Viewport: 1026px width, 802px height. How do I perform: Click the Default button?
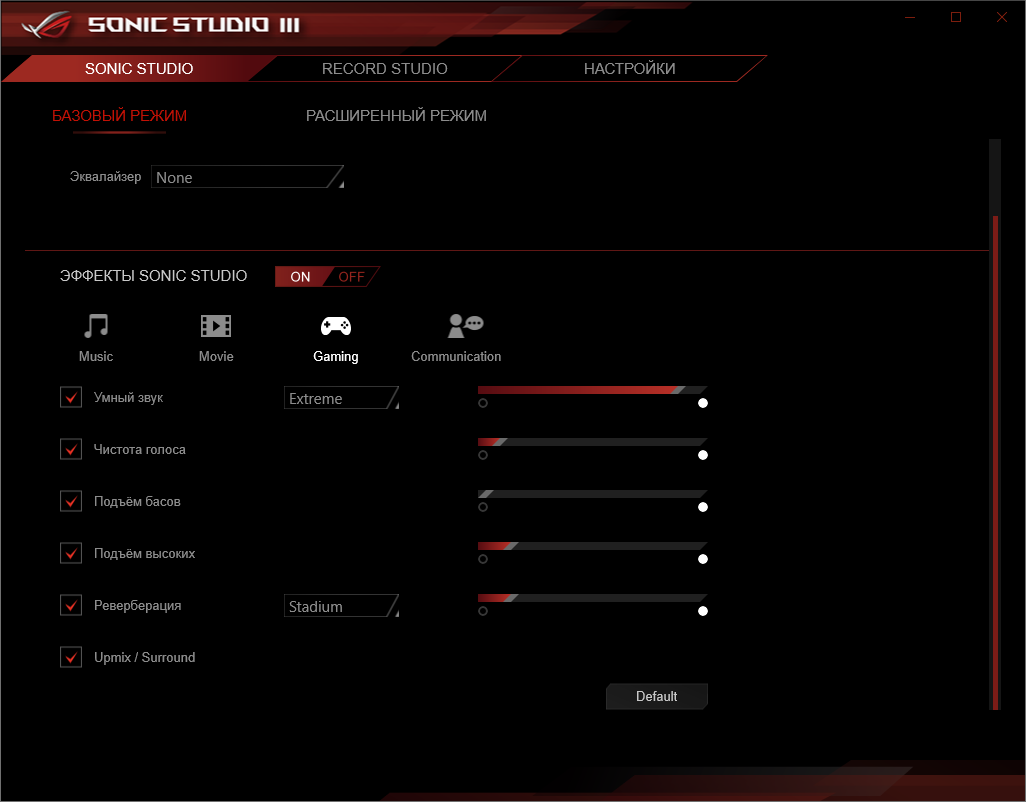tap(656, 696)
